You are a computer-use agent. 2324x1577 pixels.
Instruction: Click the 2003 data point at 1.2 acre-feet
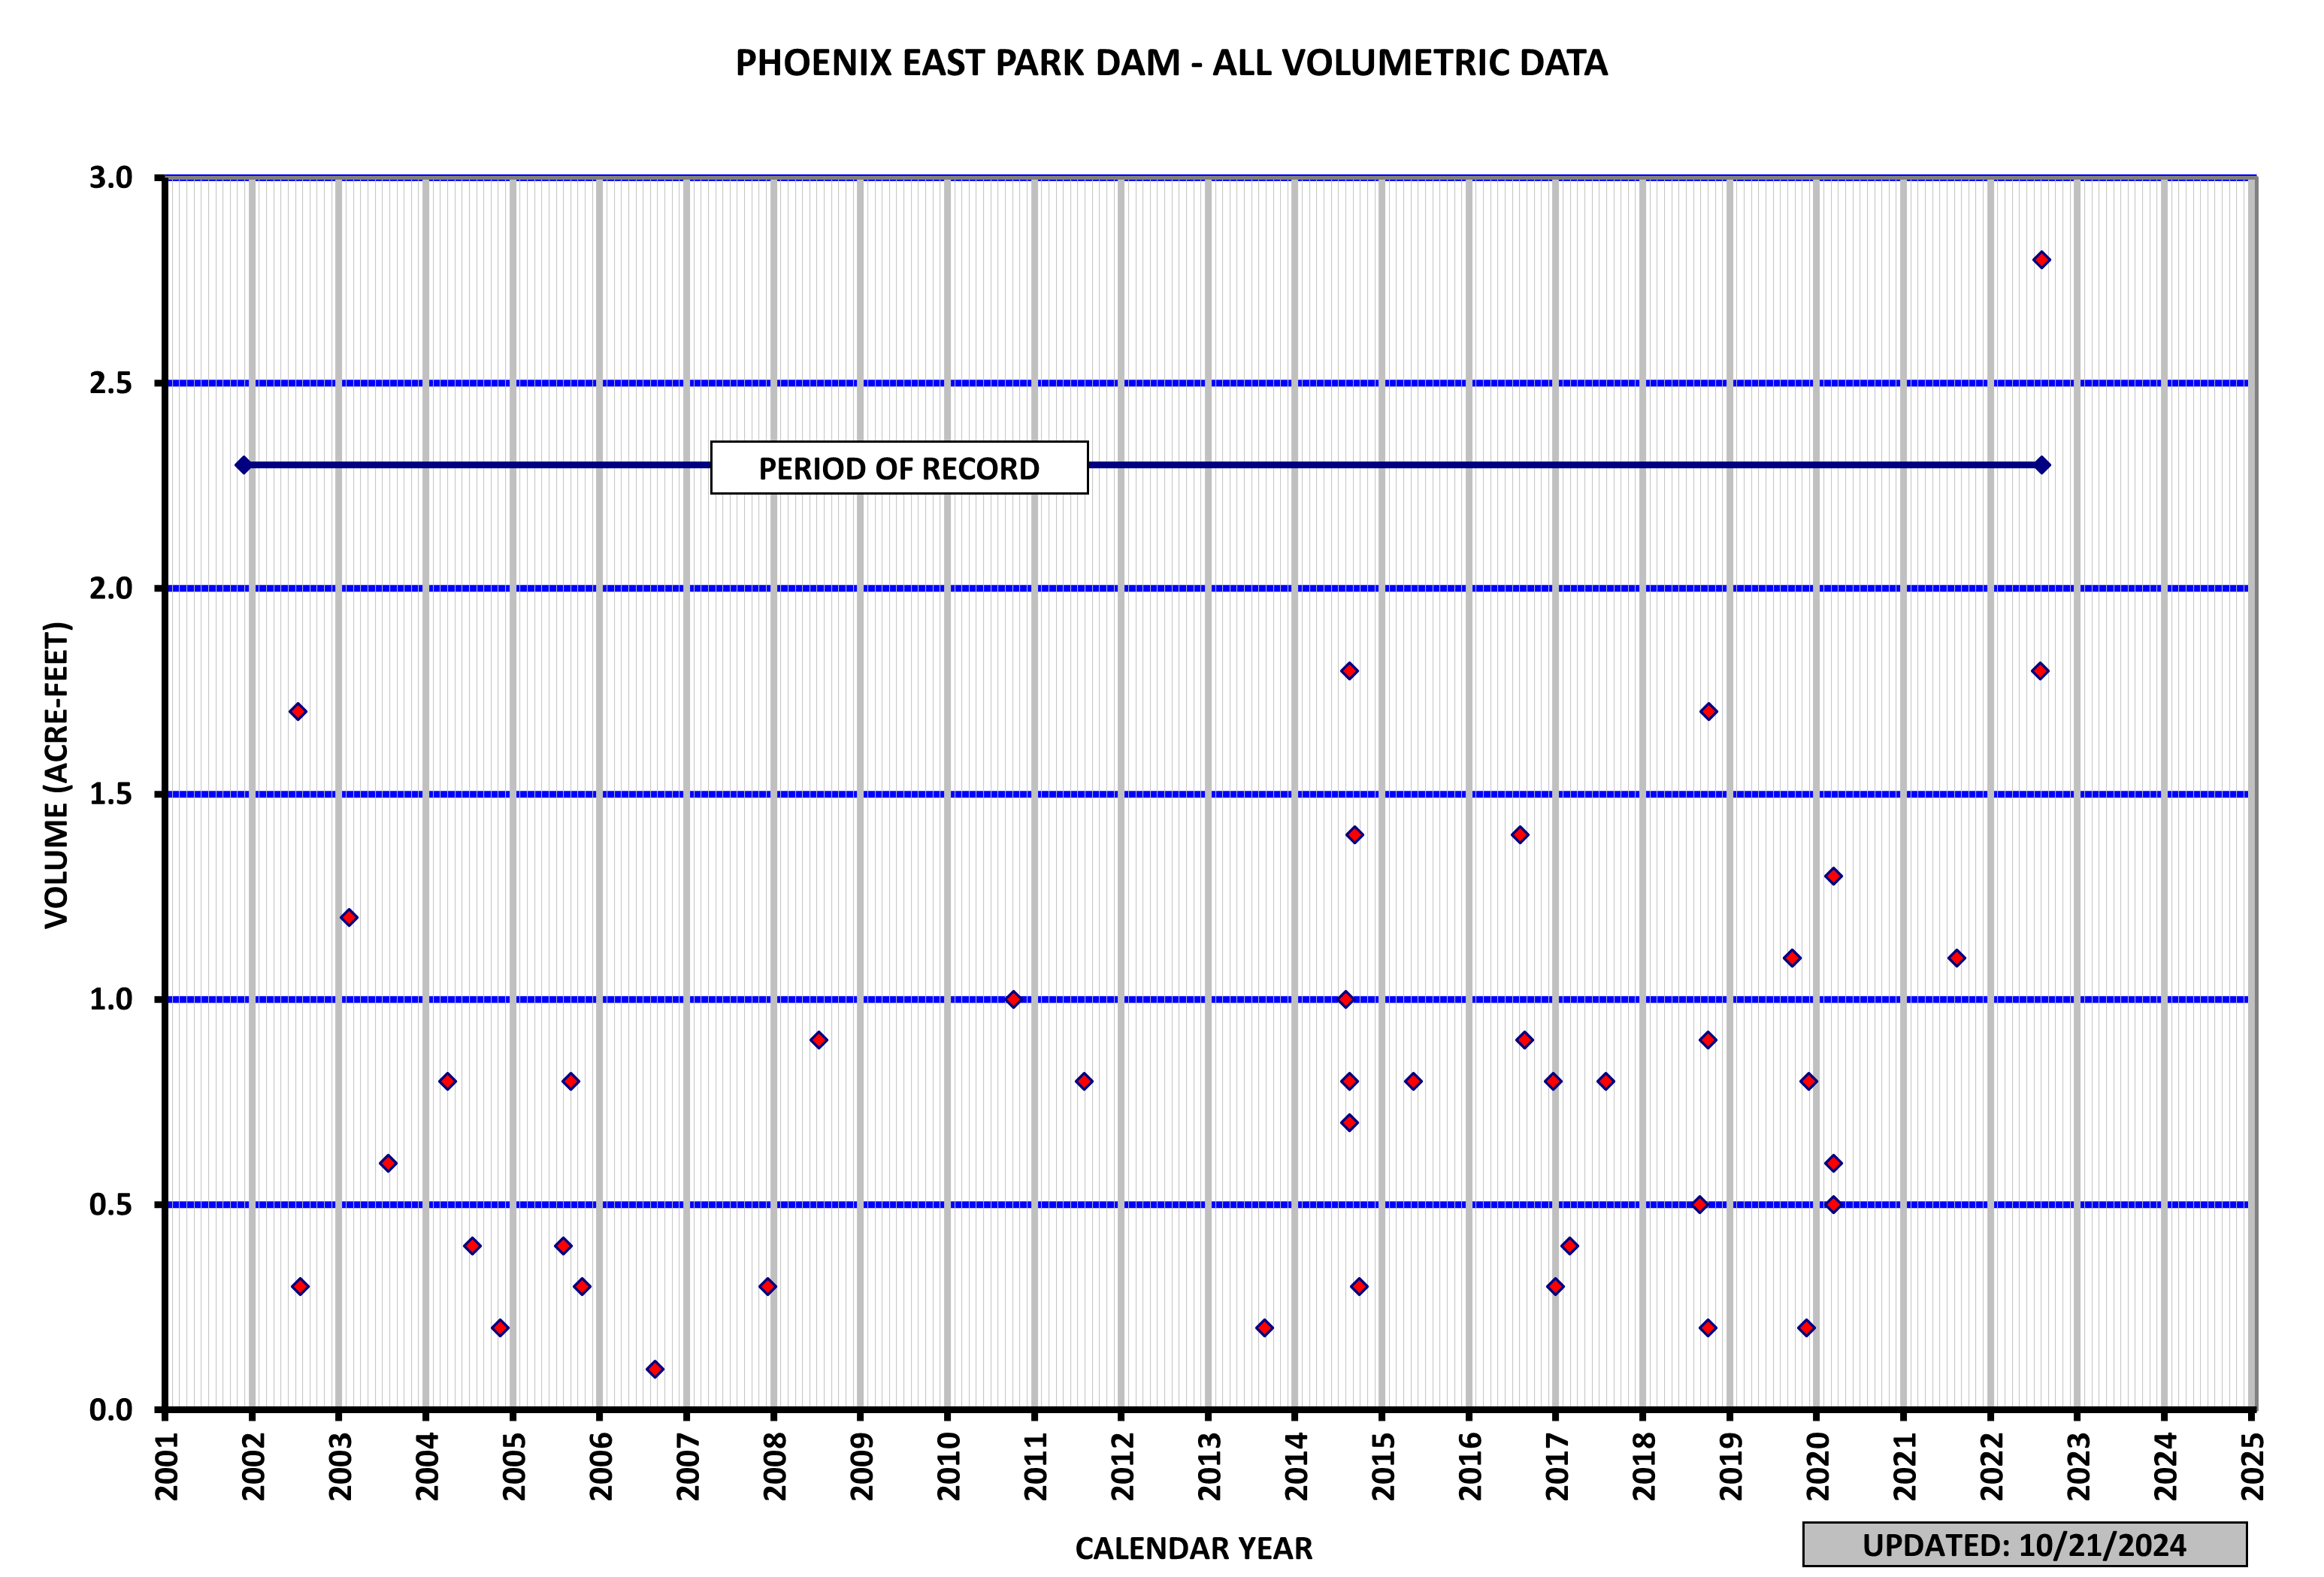349,918
